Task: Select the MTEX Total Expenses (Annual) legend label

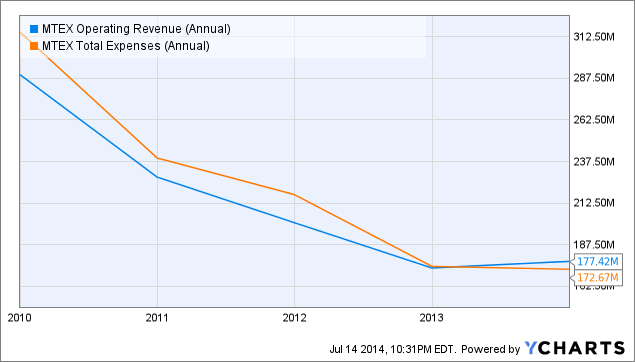Action: [126, 46]
